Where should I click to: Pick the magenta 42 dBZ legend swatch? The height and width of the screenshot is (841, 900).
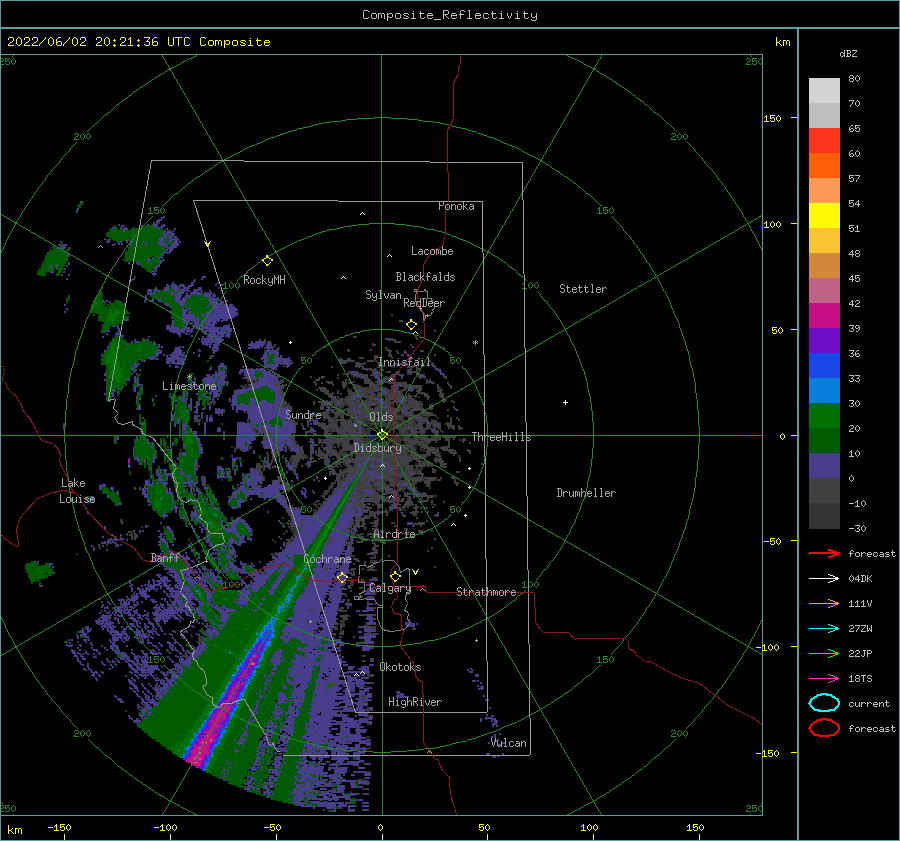tap(824, 316)
